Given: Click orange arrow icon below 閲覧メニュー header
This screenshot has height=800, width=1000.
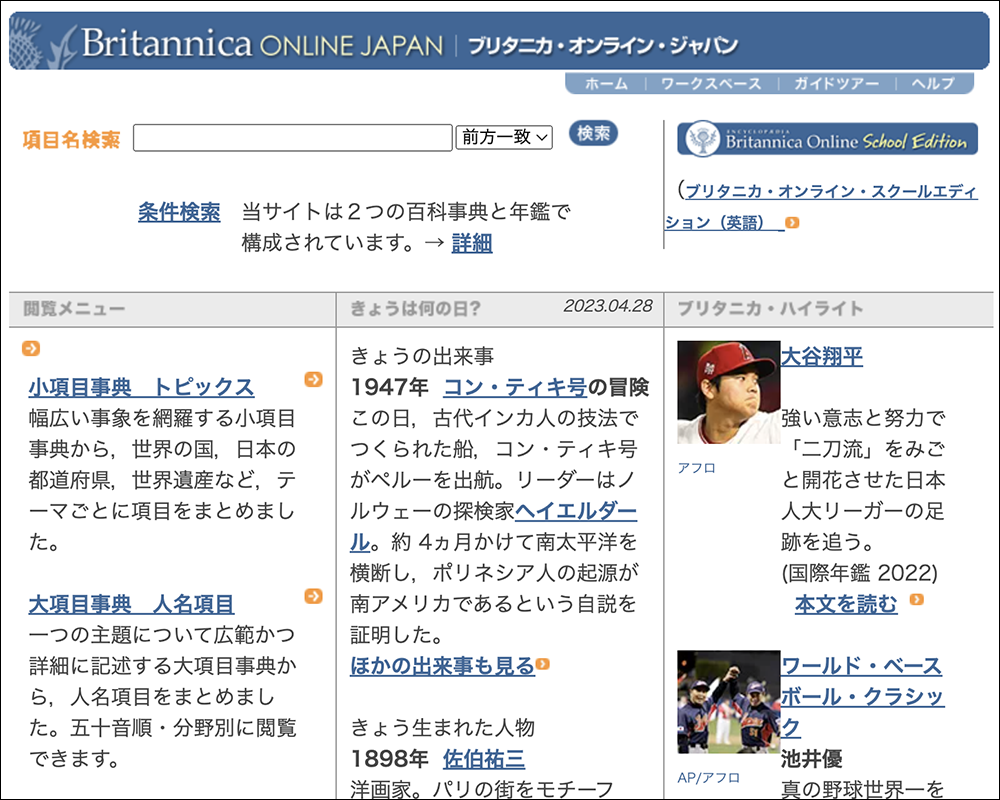Looking at the screenshot, I should [31, 348].
